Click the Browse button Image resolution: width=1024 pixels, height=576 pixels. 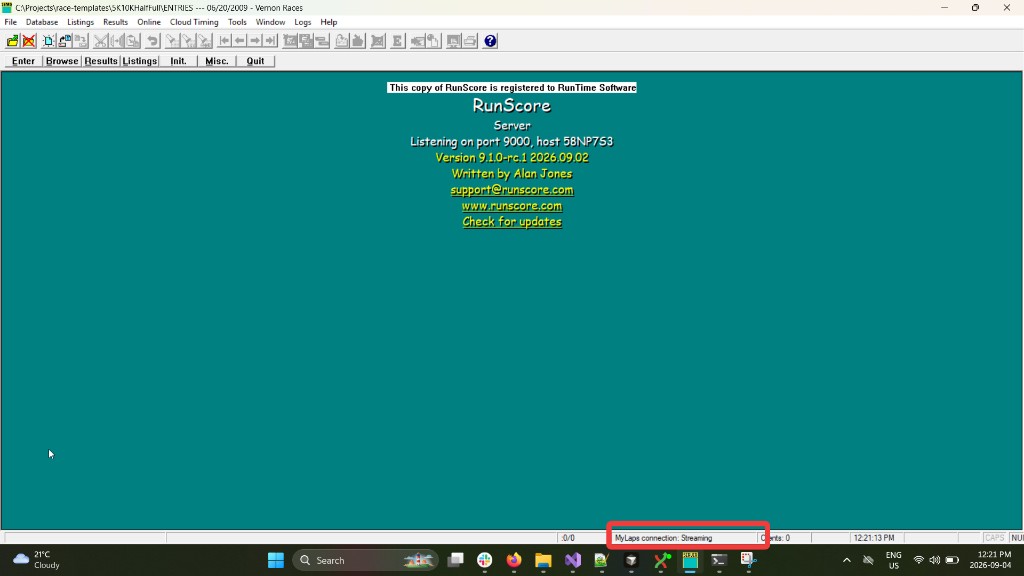click(62, 61)
